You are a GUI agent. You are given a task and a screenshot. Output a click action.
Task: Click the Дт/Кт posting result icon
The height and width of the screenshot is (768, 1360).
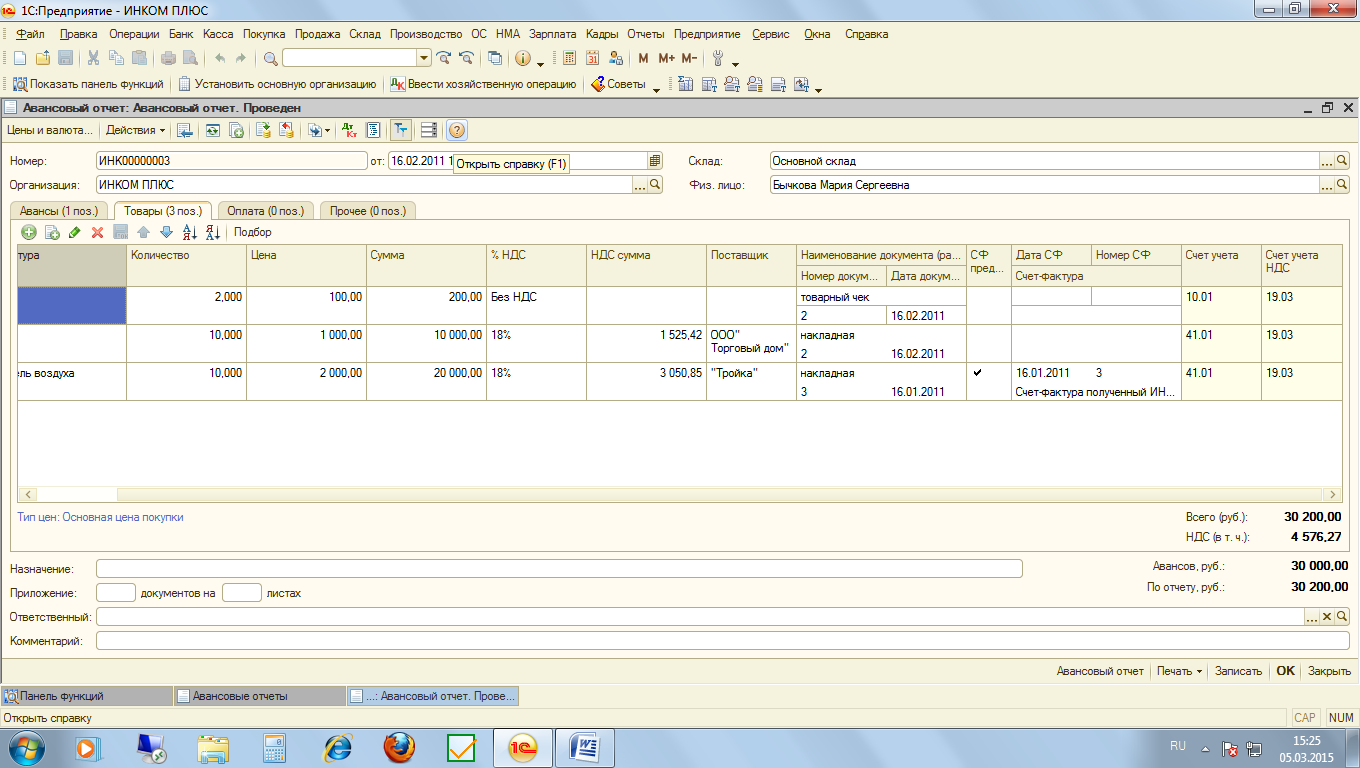349,130
